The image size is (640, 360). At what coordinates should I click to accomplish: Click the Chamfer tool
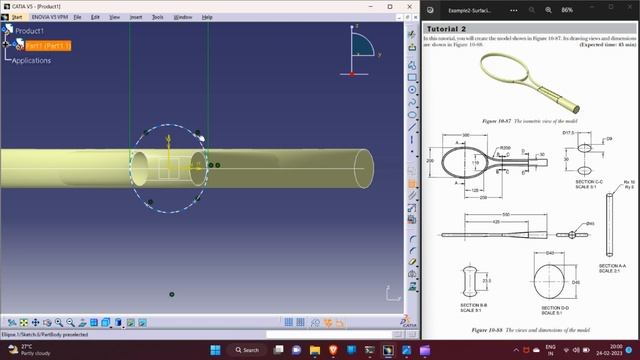tap(412, 251)
